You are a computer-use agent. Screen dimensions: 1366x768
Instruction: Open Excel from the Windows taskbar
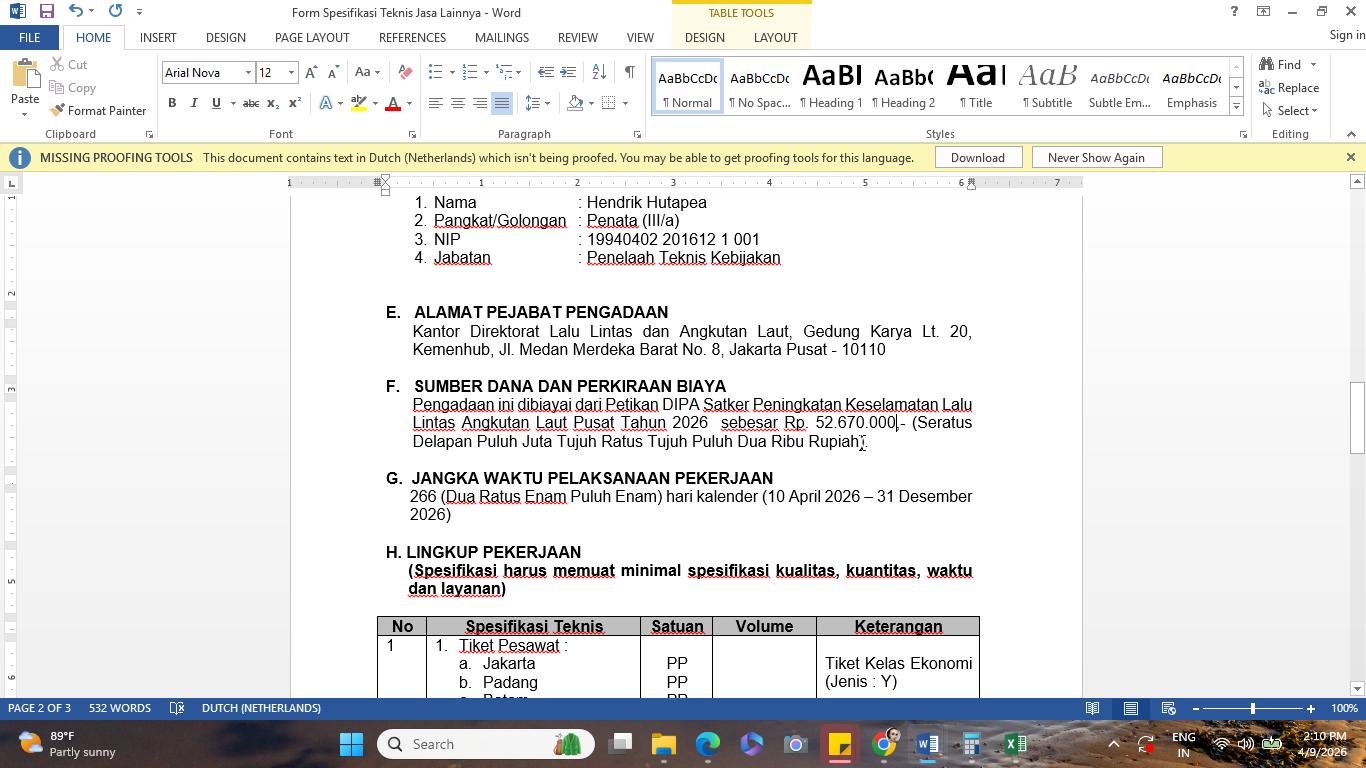tap(1015, 744)
